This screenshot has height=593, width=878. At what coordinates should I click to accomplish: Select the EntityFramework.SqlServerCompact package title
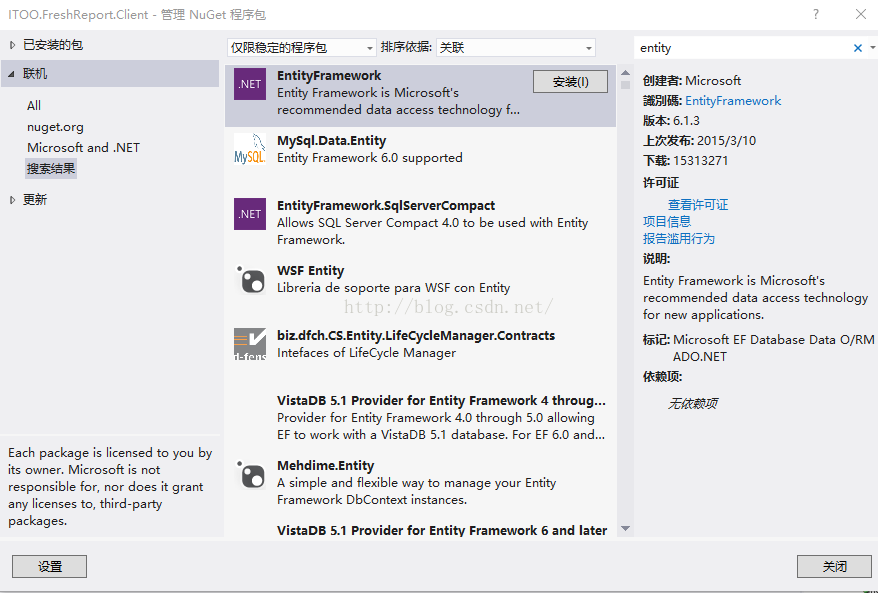pos(386,206)
